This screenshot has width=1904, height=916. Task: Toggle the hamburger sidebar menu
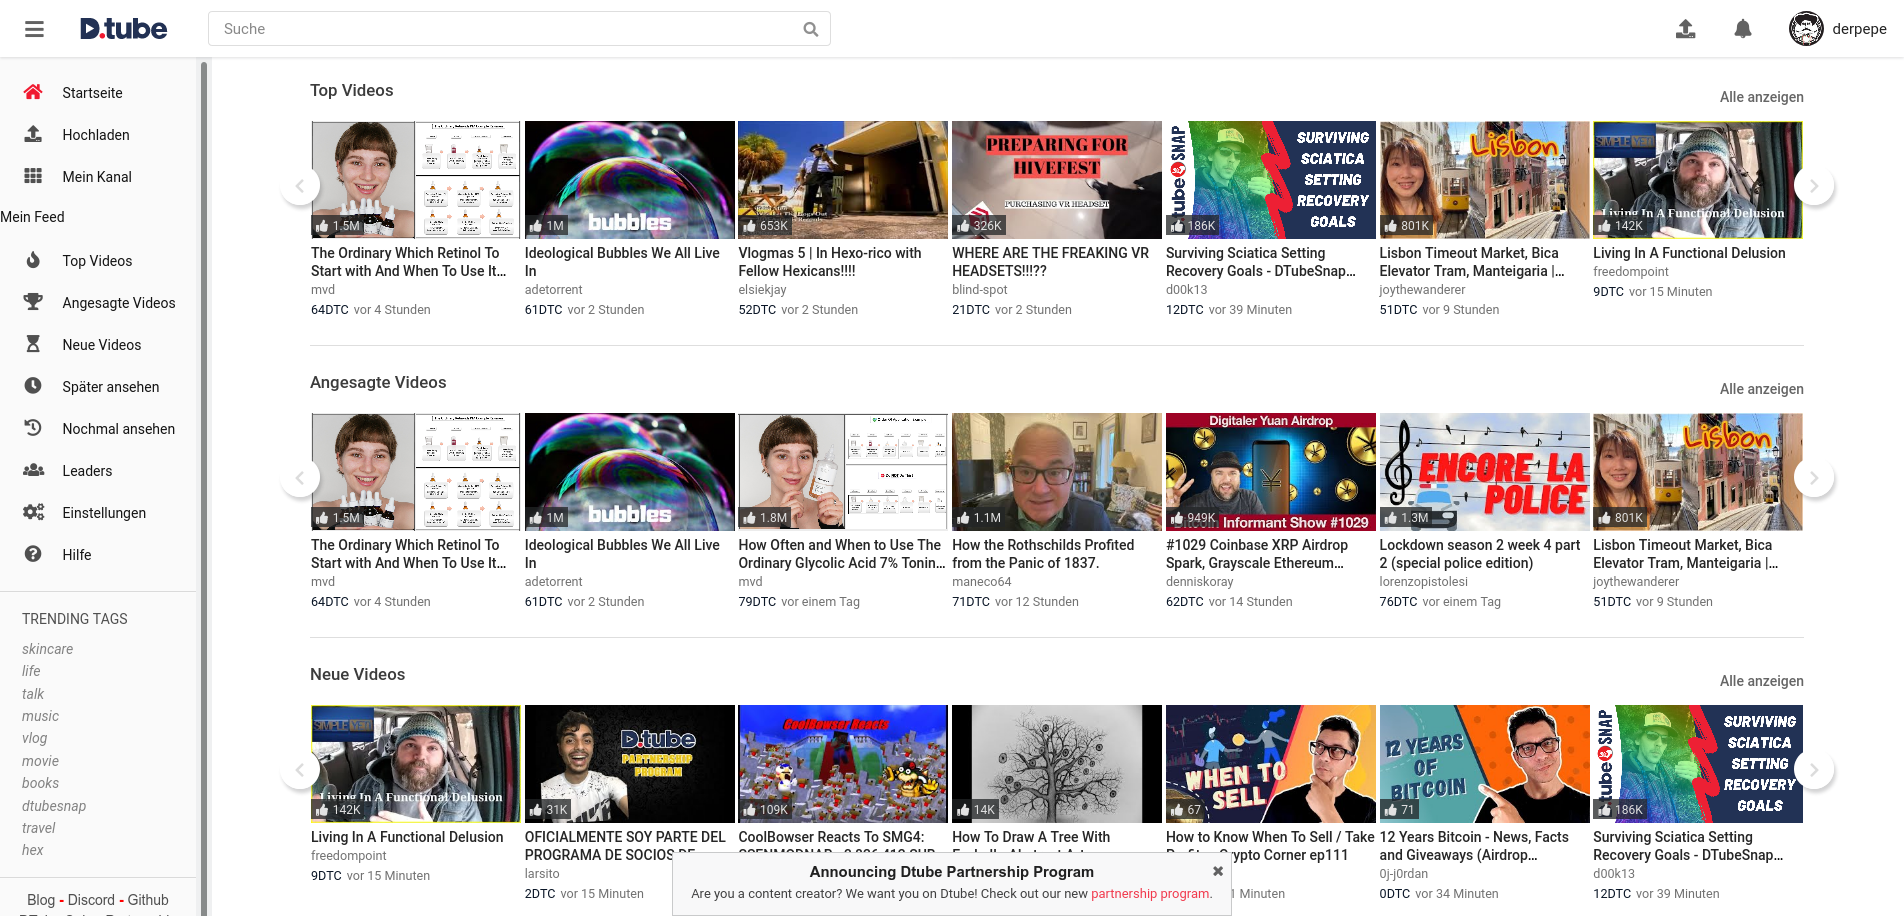[34, 29]
